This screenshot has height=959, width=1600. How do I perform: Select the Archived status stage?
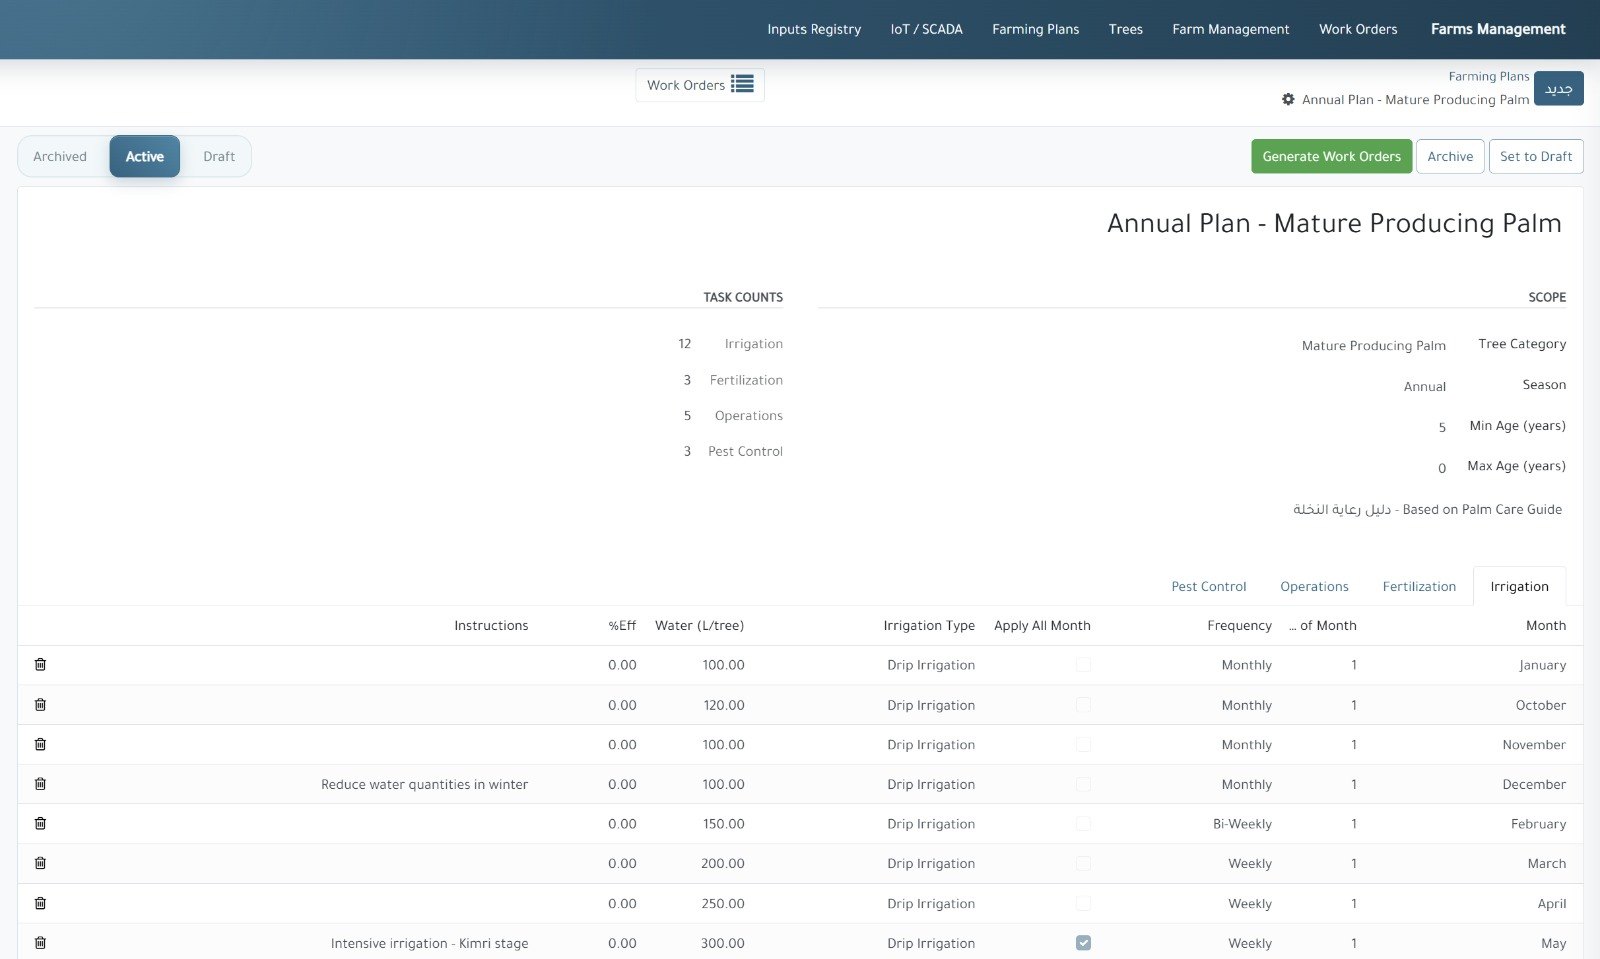(60, 156)
